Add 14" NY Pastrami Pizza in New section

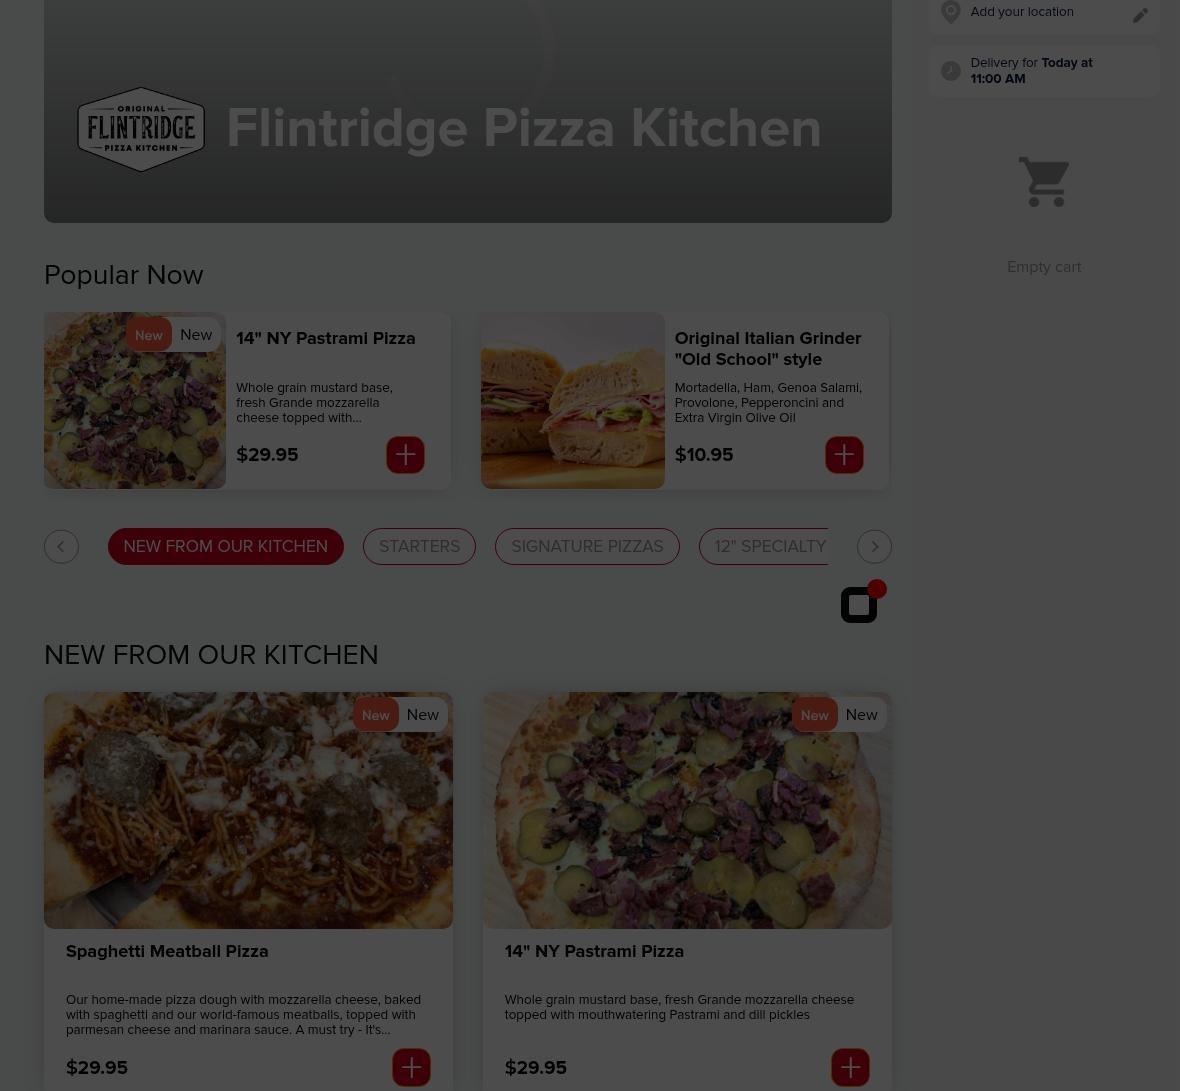[850, 1067]
